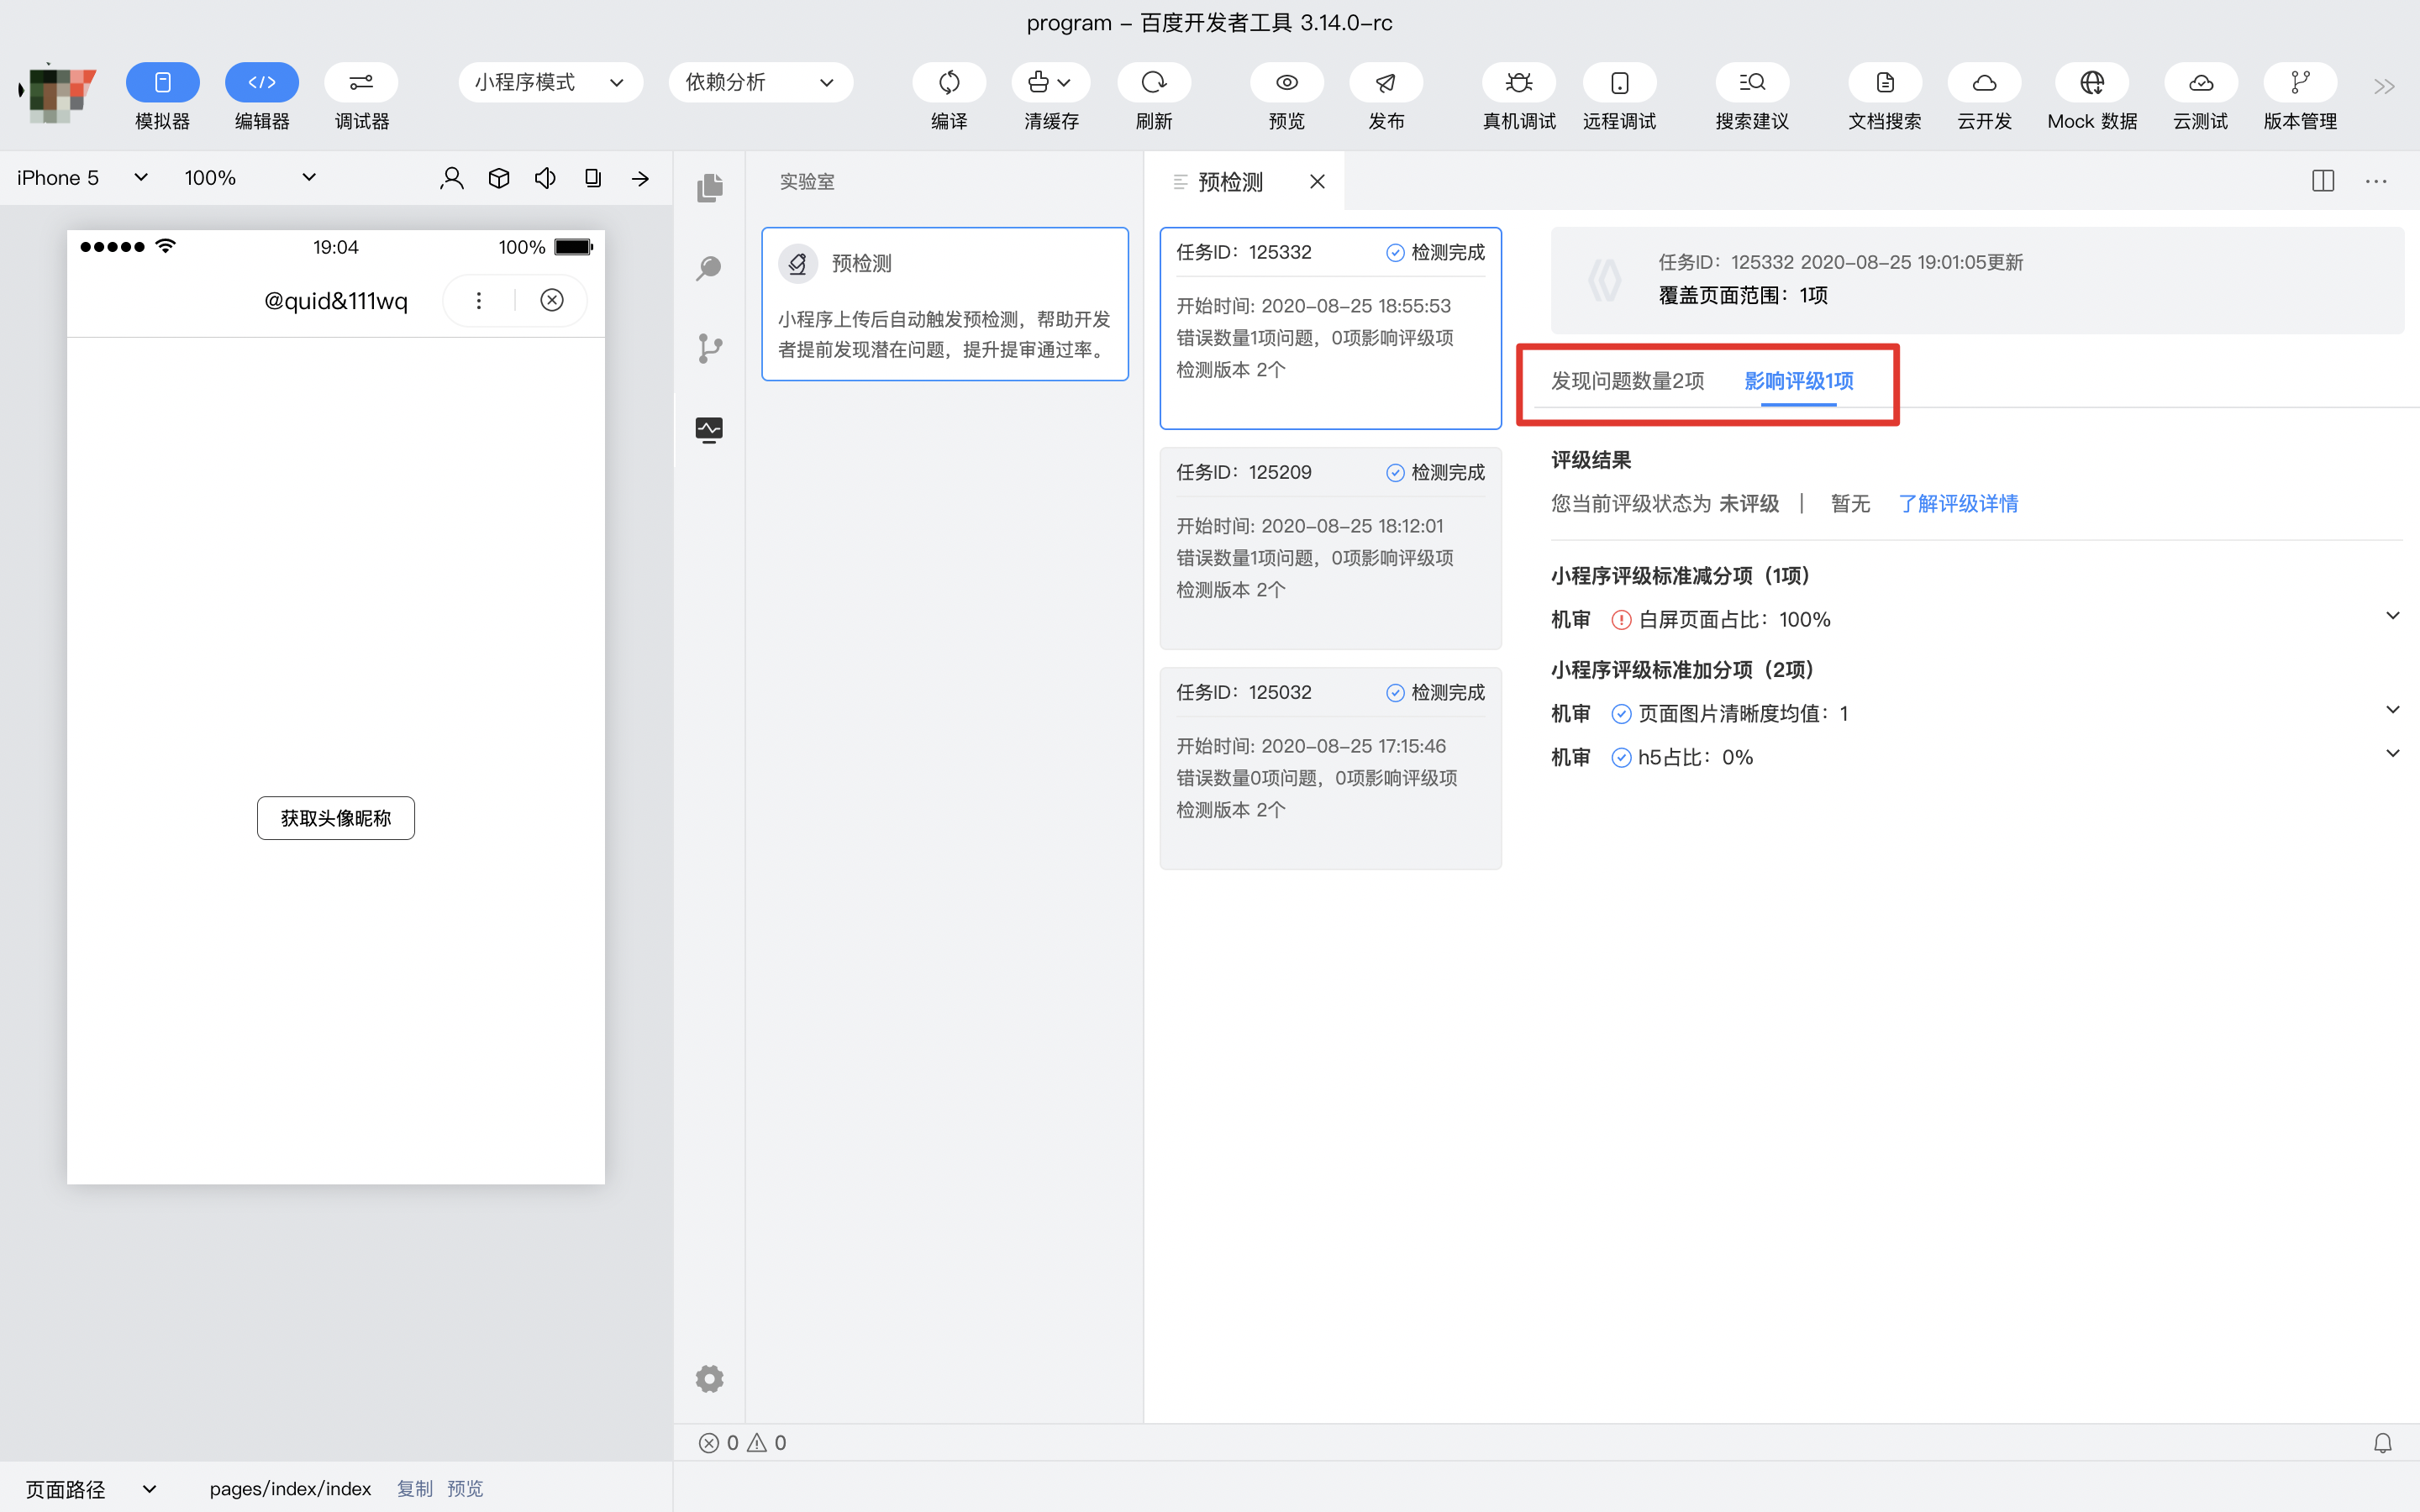Toggle the 编辑器 editor panel

(x=262, y=82)
